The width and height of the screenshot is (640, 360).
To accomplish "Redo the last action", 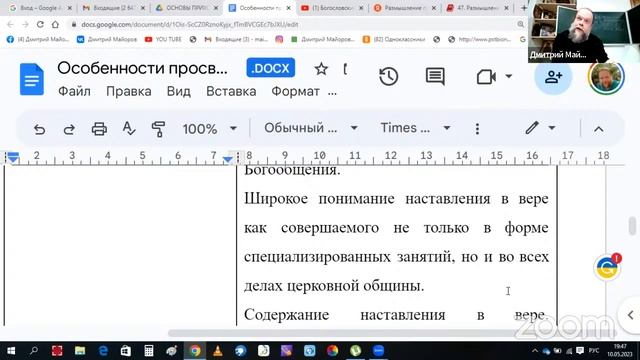I will pos(69,129).
